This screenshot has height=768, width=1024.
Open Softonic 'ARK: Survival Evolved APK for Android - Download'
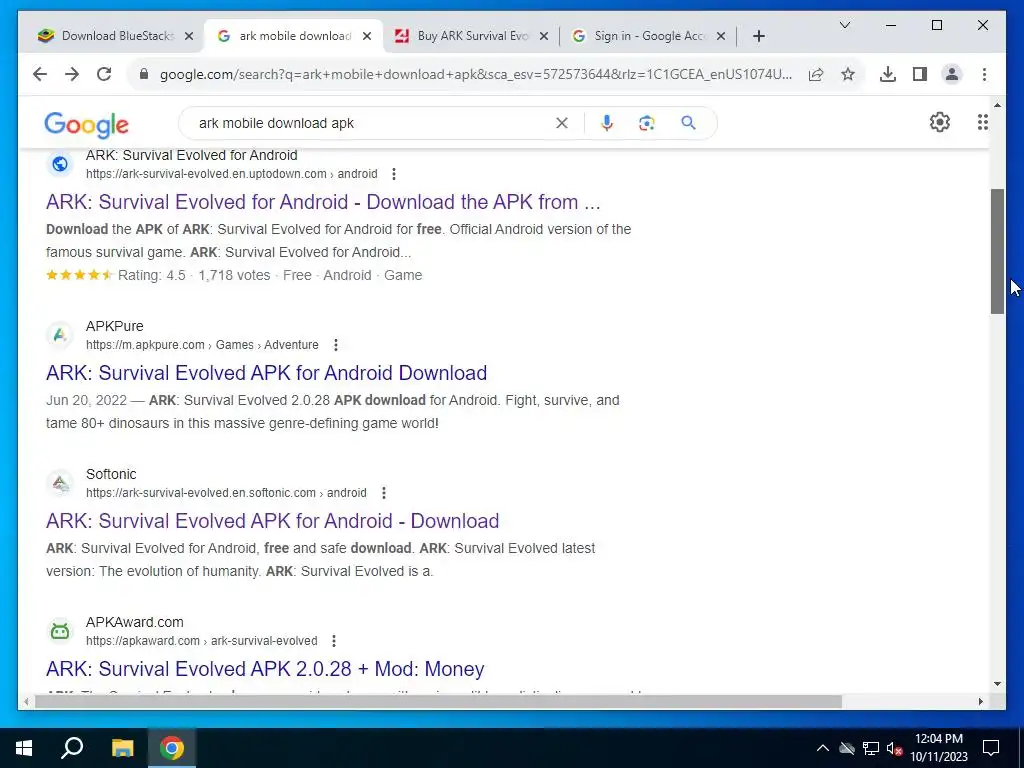coord(272,521)
